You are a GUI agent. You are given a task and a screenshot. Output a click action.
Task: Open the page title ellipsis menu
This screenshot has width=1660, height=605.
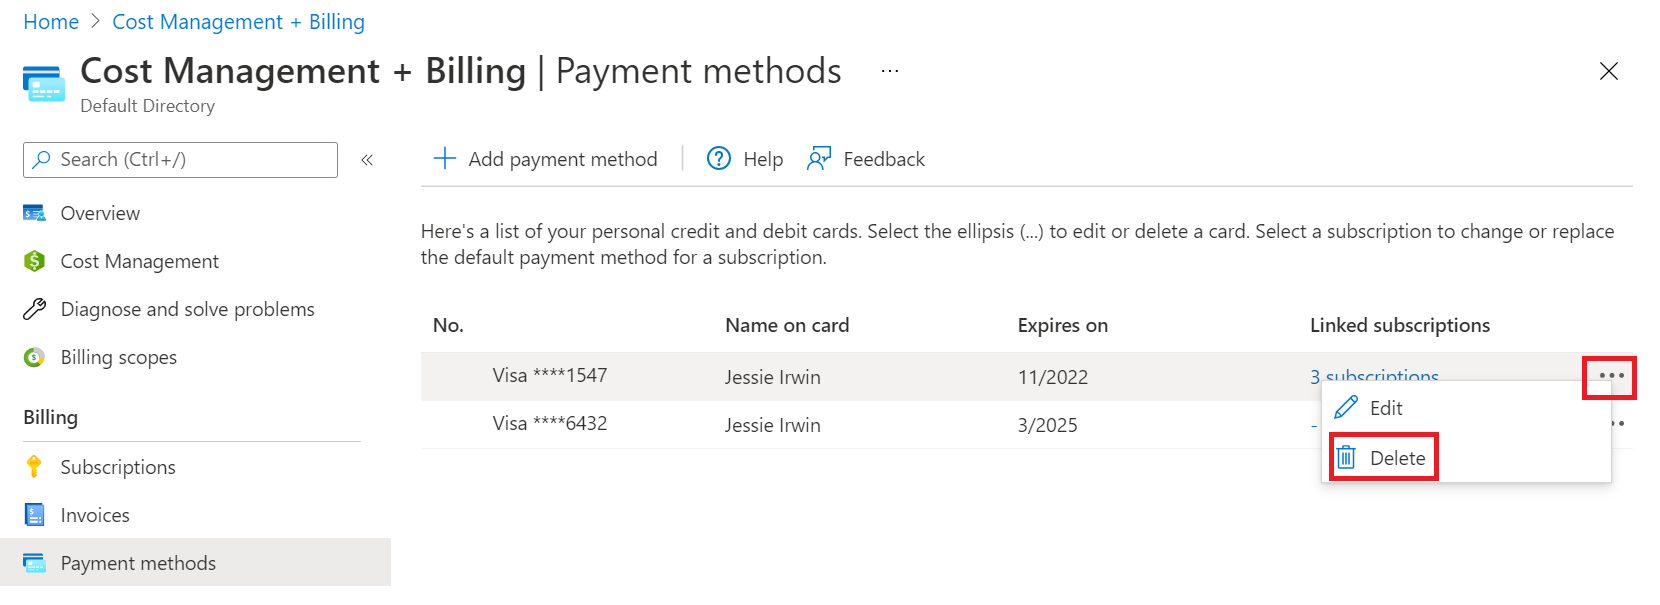888,70
